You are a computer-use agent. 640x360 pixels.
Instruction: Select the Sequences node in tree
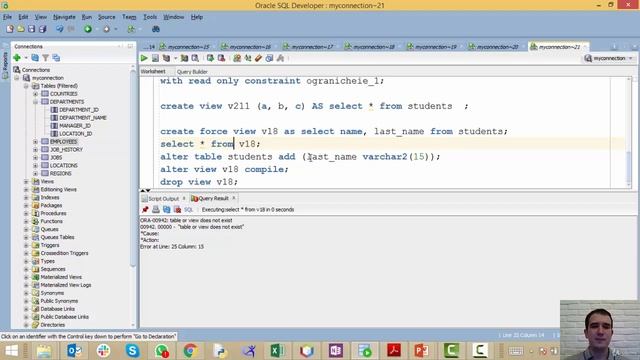tap(53, 269)
